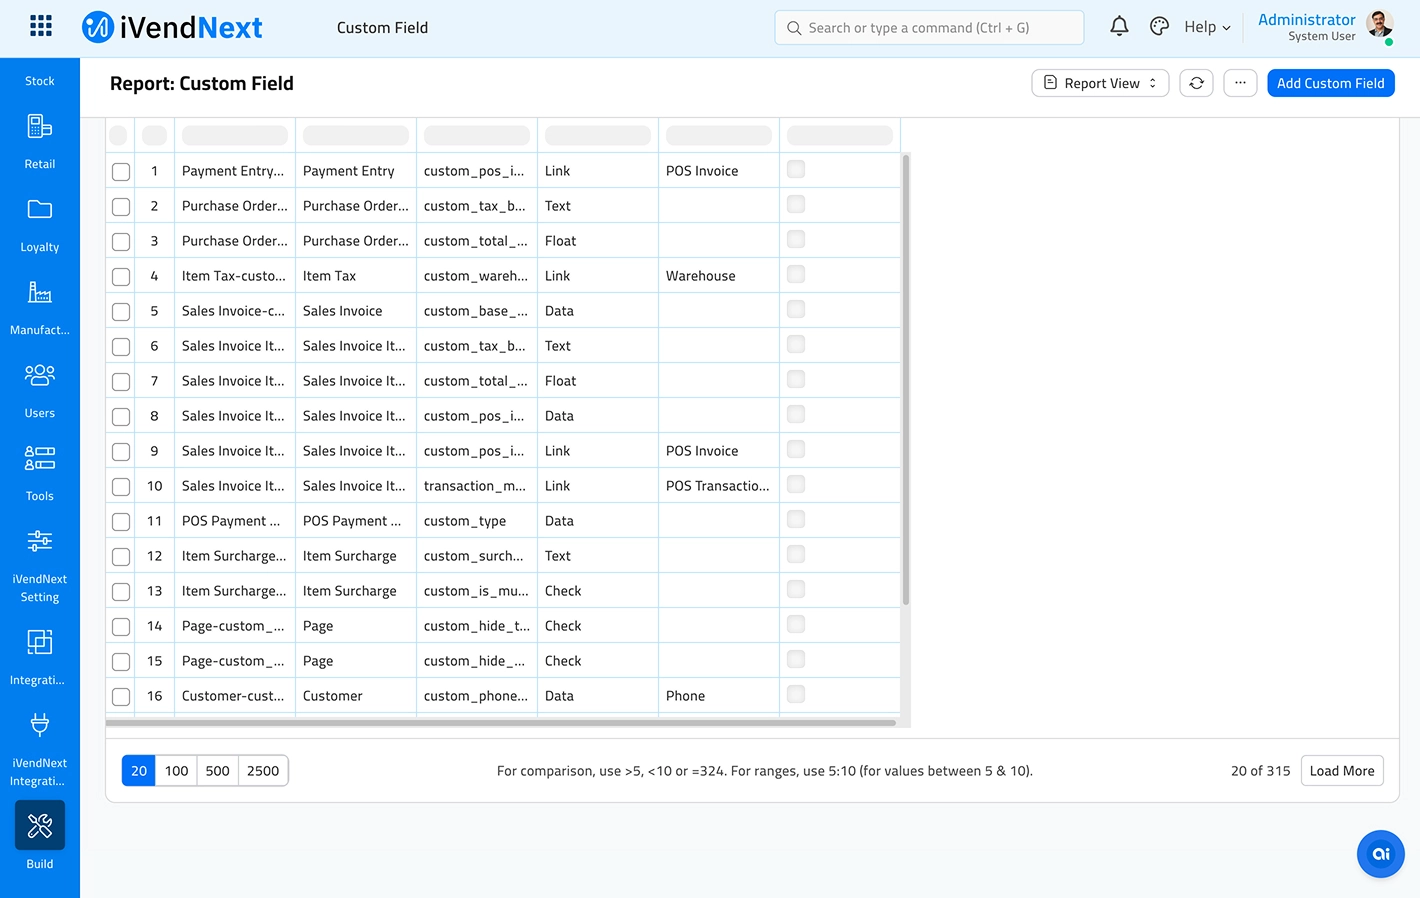Click the Add Custom Field button

click(x=1330, y=83)
